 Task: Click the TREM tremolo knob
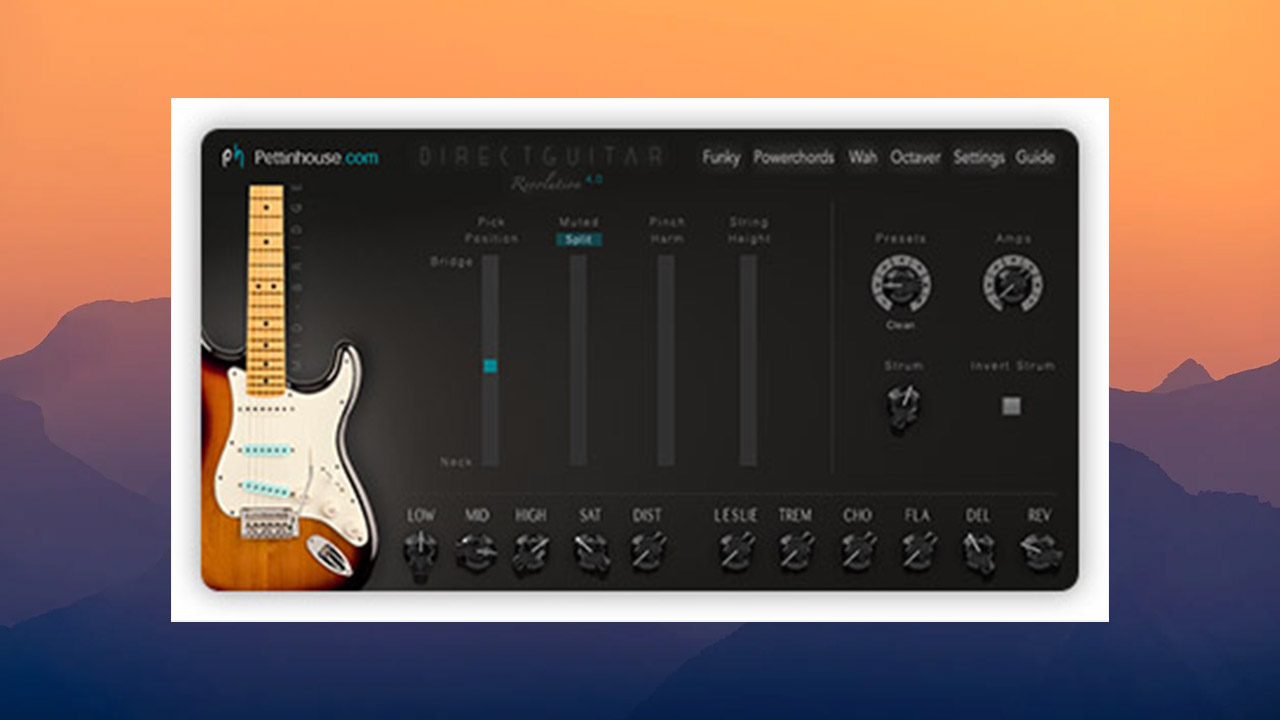(x=796, y=548)
